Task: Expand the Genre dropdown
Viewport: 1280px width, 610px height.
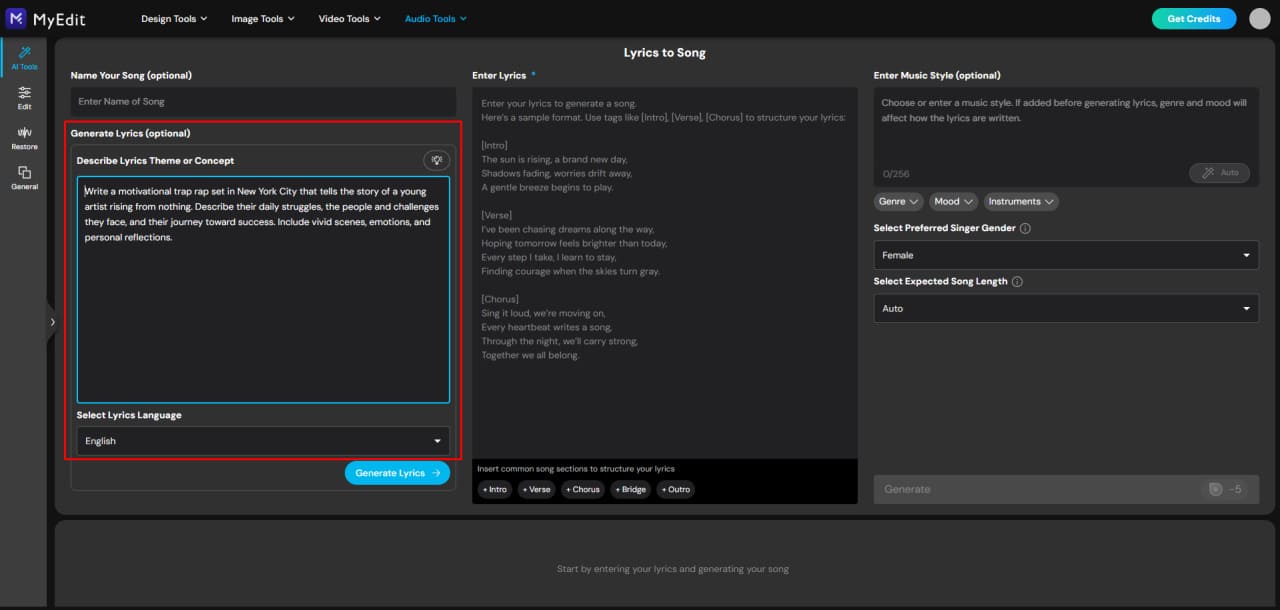Action: point(898,201)
